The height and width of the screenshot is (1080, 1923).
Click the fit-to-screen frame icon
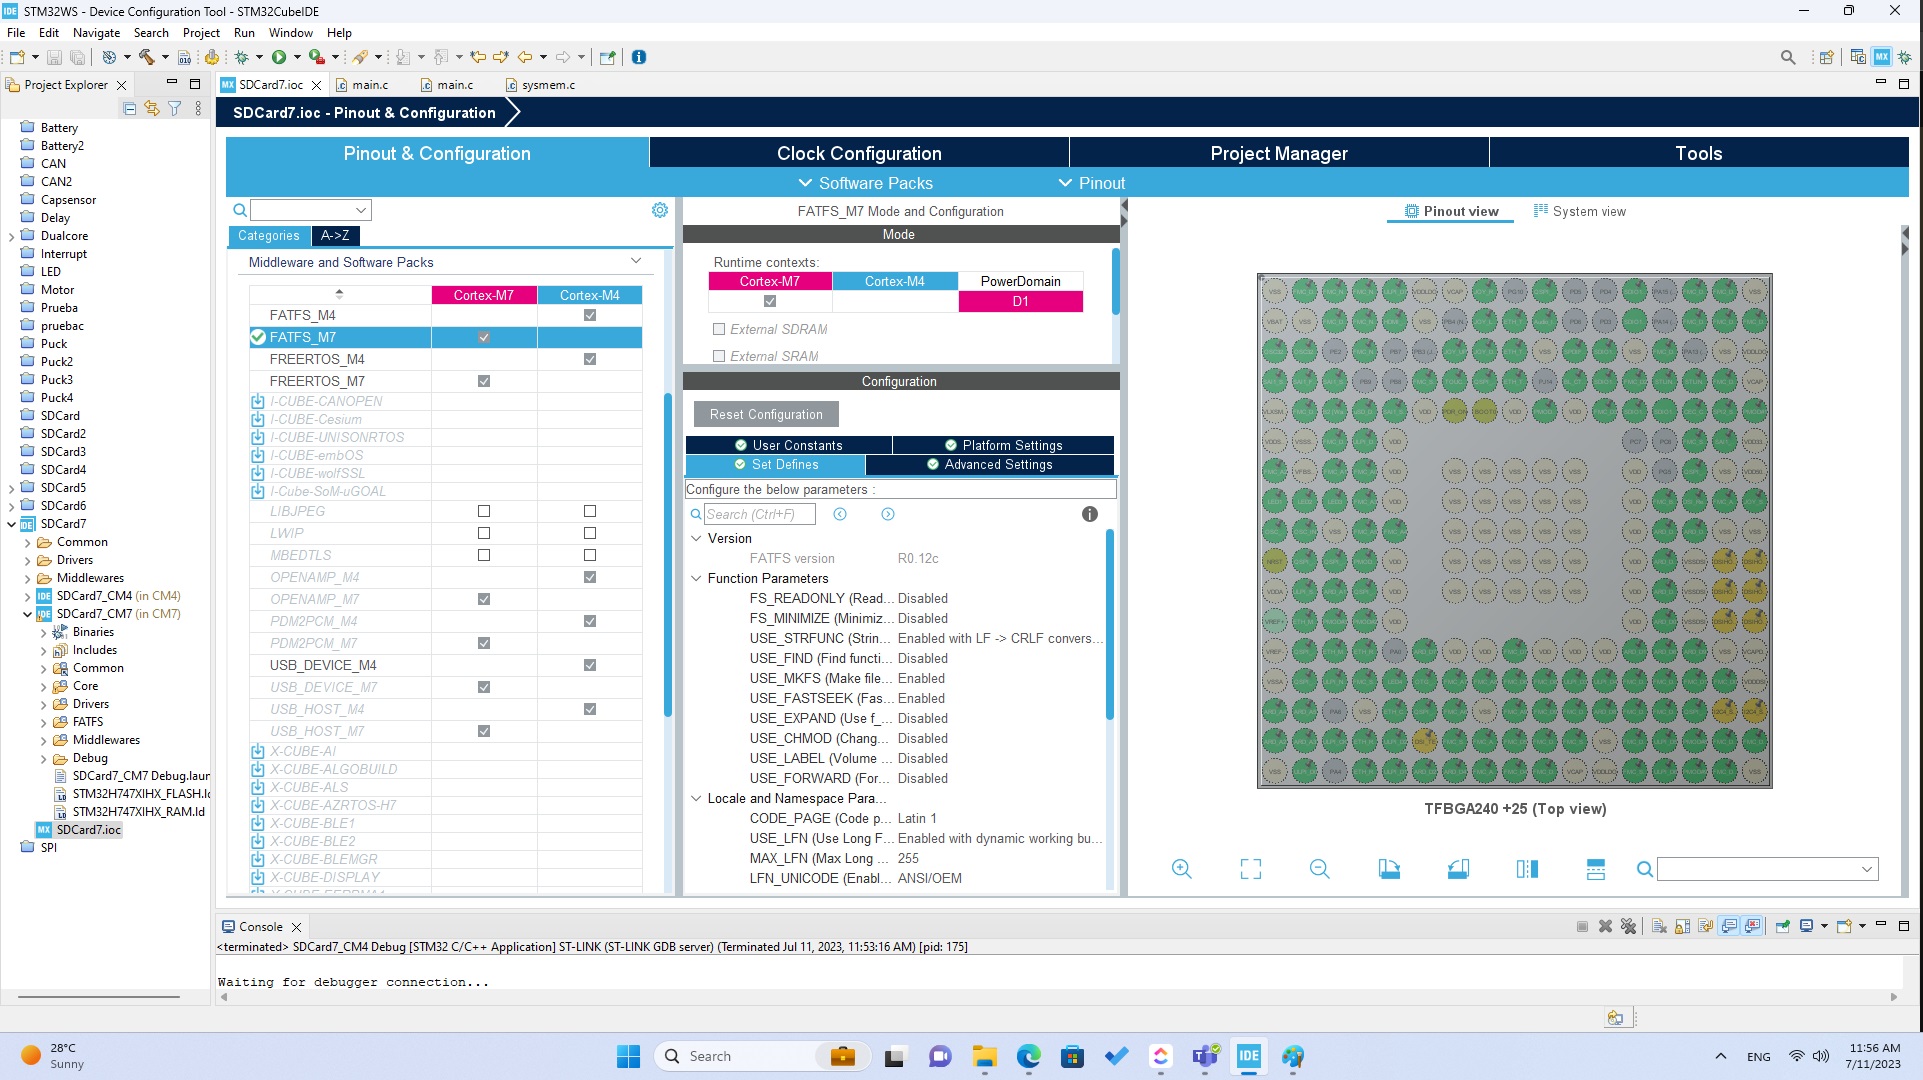[1250, 869]
